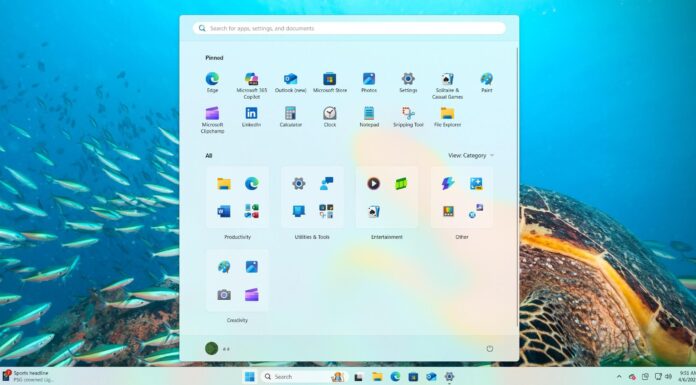Viewport: 696px width, 385px height.
Task: Open the volume control in system tray
Action: pyautogui.click(x=668, y=377)
